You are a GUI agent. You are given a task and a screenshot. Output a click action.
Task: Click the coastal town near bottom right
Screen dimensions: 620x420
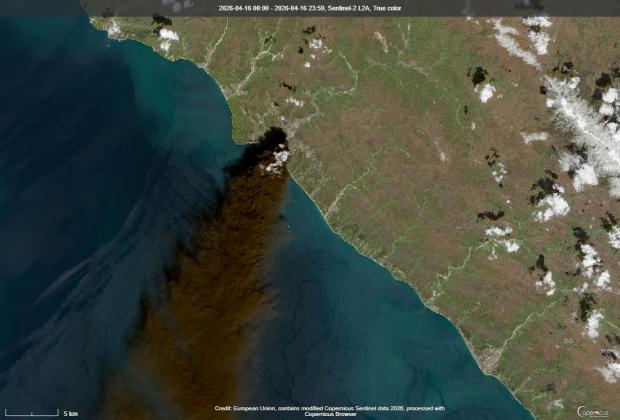[x=488, y=357]
